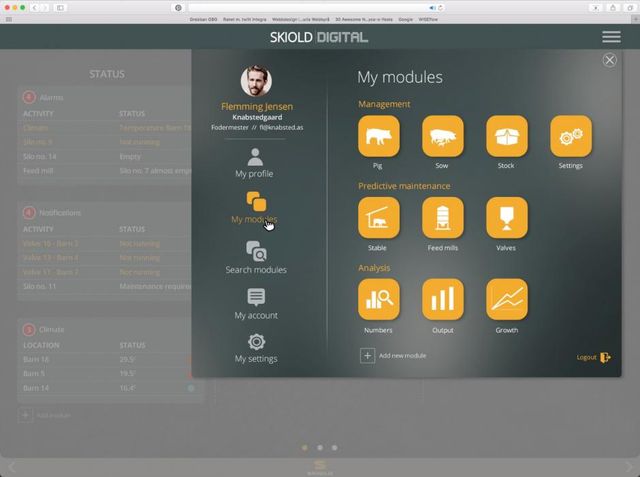The image size is (640, 477).
Task: Open the Stable predictive maintenance module
Action: coord(378,217)
